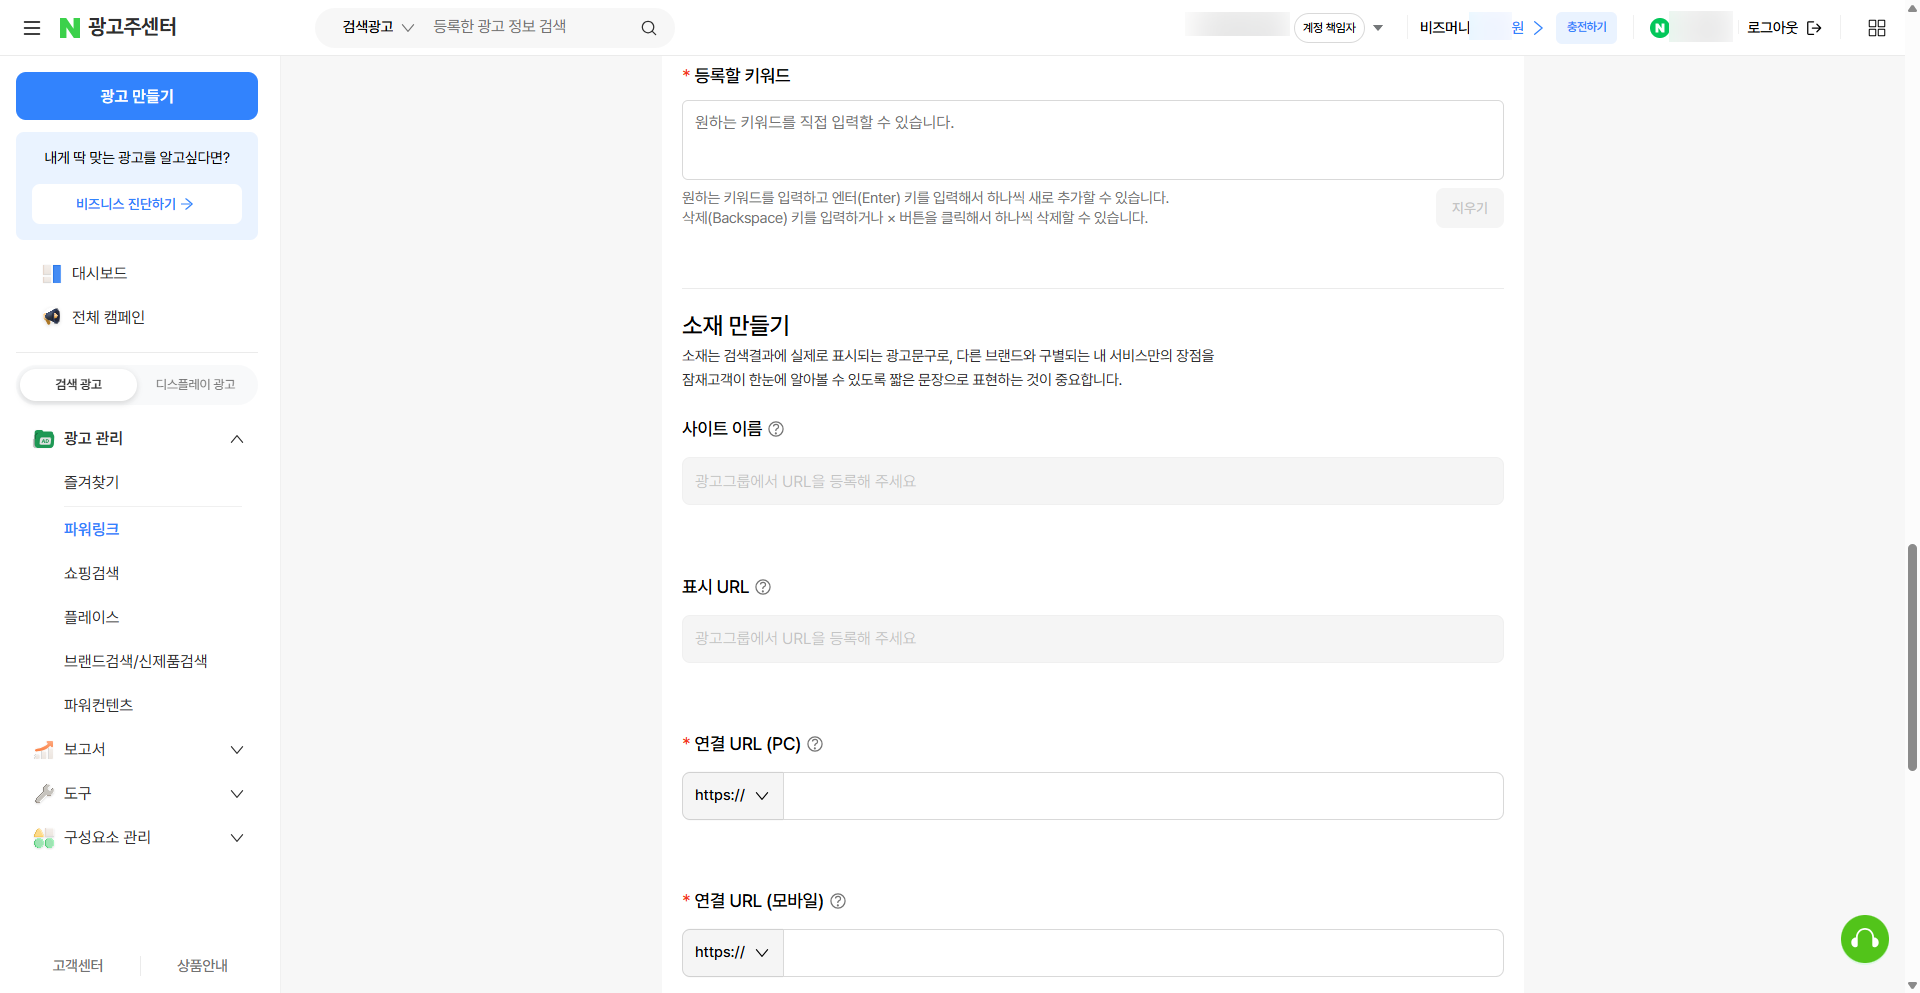
Task: Click the 광고 만들기 button
Action: click(137, 96)
